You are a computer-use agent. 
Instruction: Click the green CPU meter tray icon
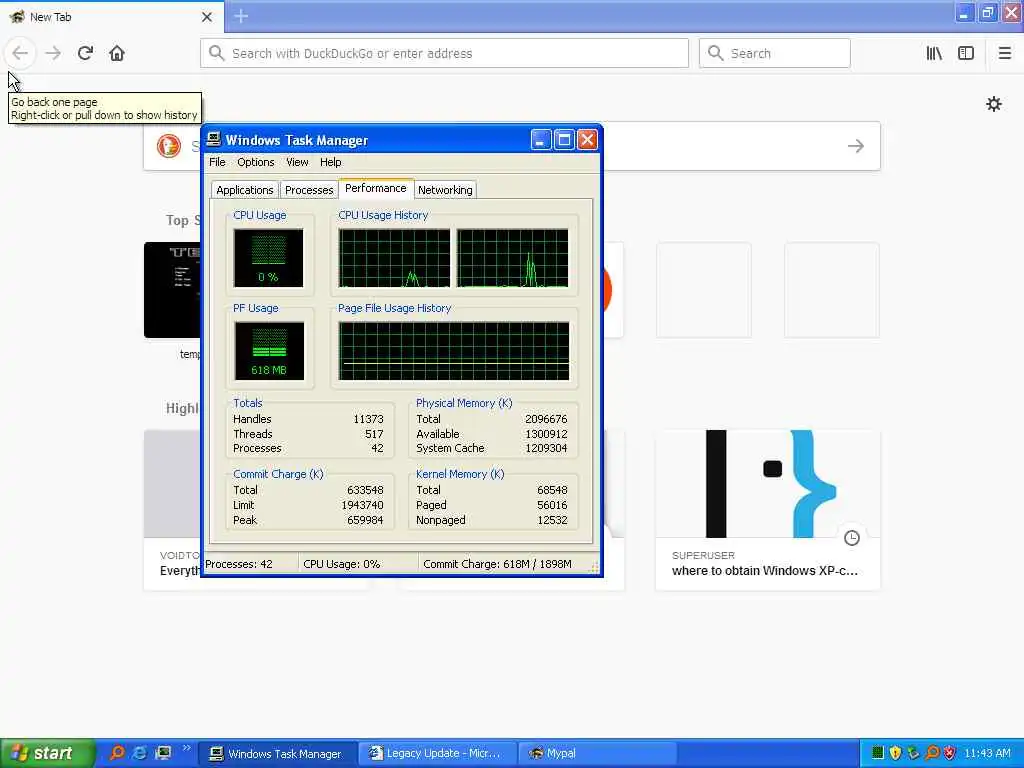878,753
